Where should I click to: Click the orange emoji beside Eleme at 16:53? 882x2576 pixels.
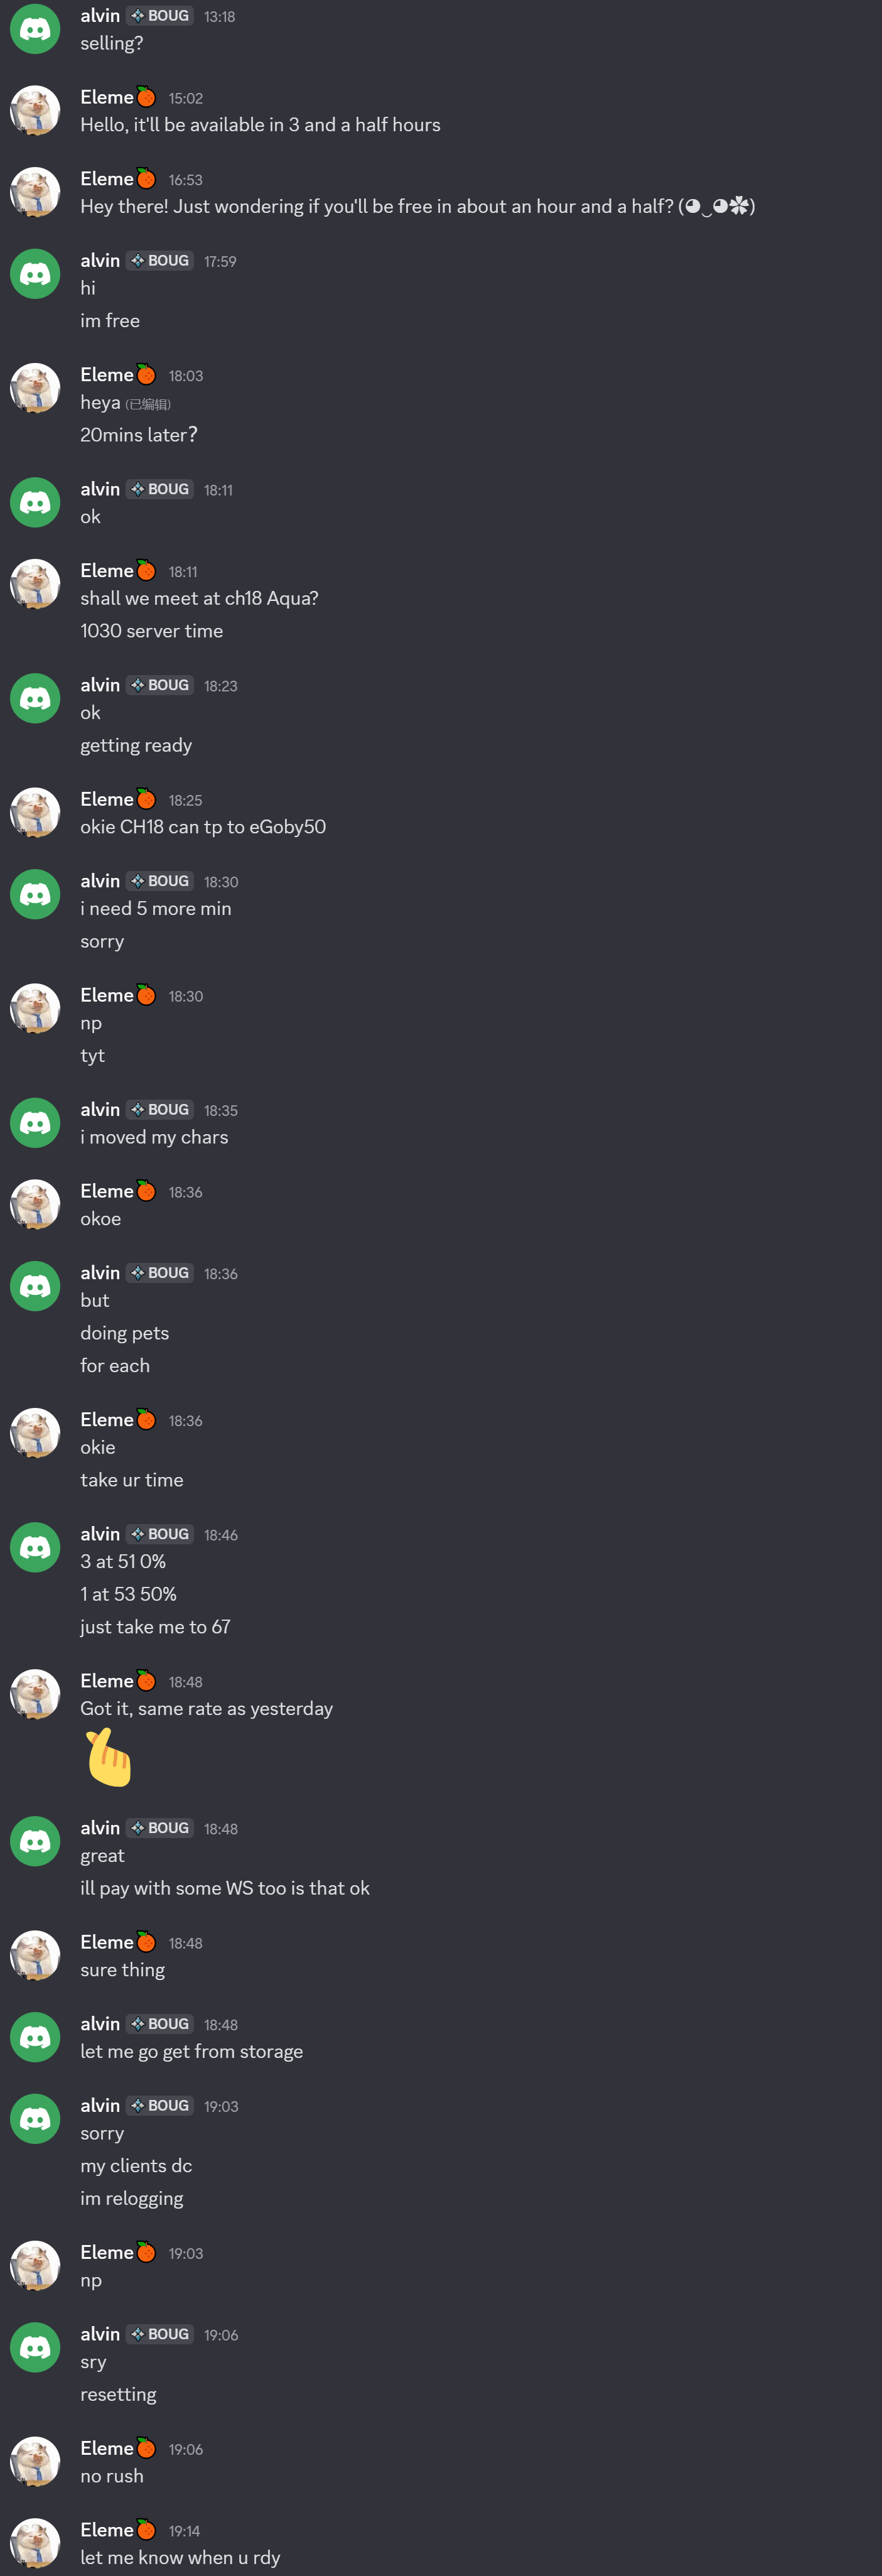pos(146,178)
